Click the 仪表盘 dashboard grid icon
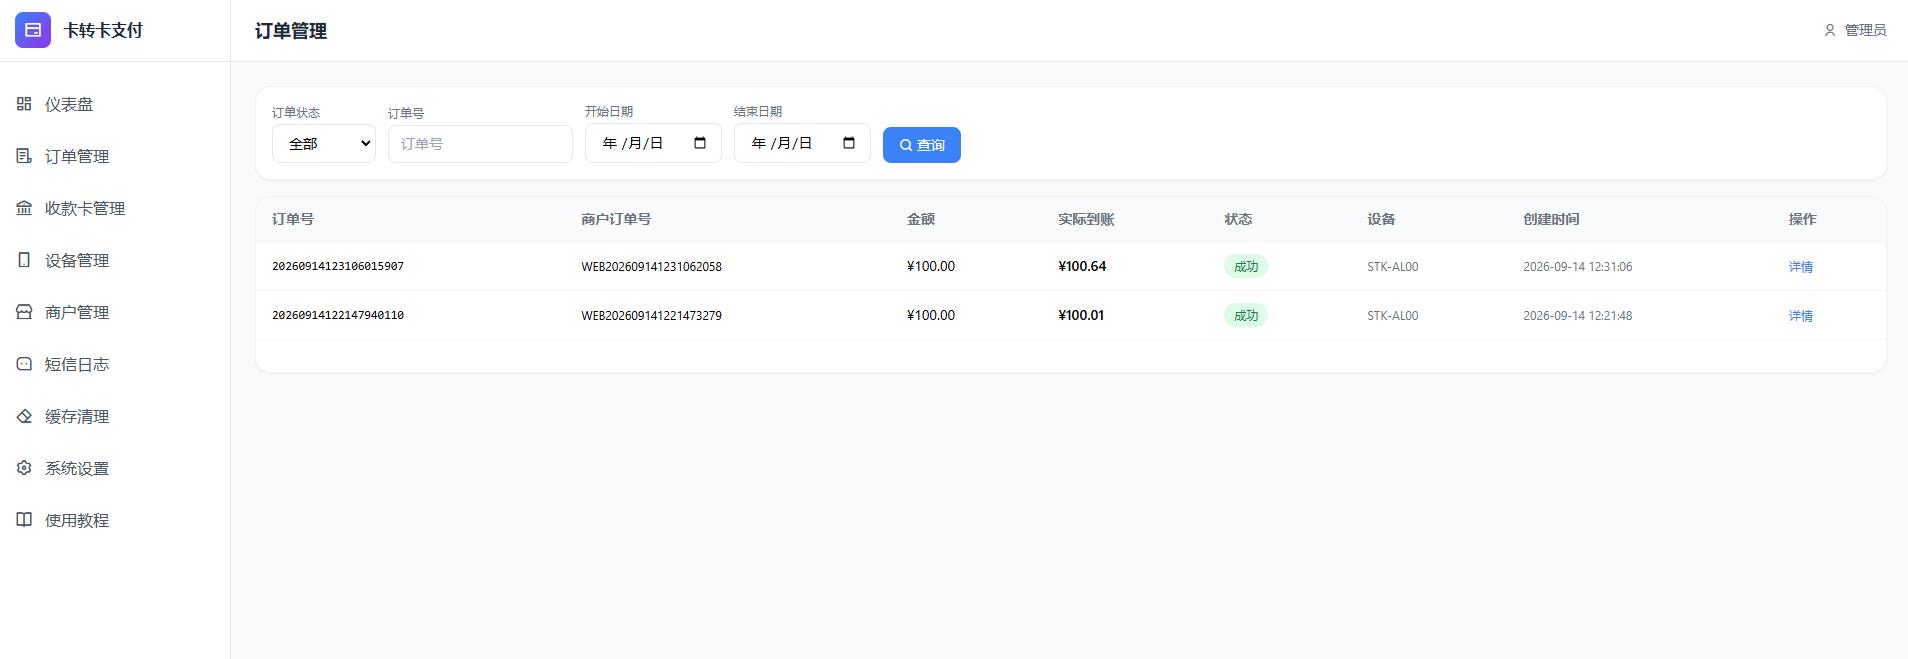The width and height of the screenshot is (1908, 659). 24,104
